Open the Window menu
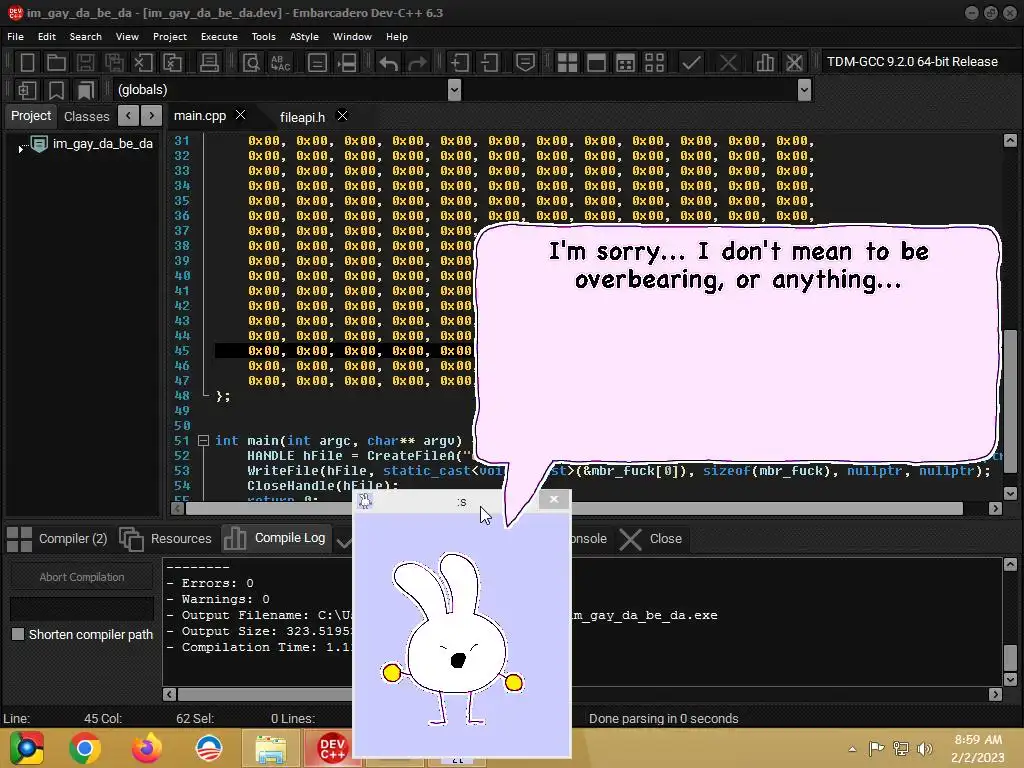Screen dimensions: 1024x768 pos(353,37)
